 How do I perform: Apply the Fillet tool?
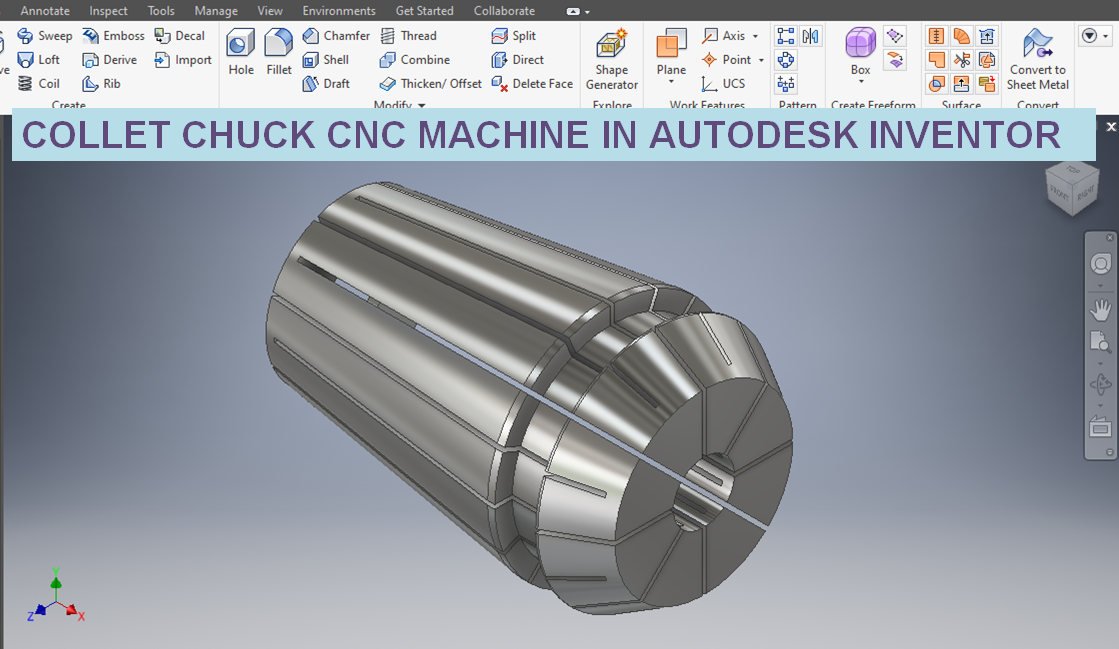pos(278,52)
